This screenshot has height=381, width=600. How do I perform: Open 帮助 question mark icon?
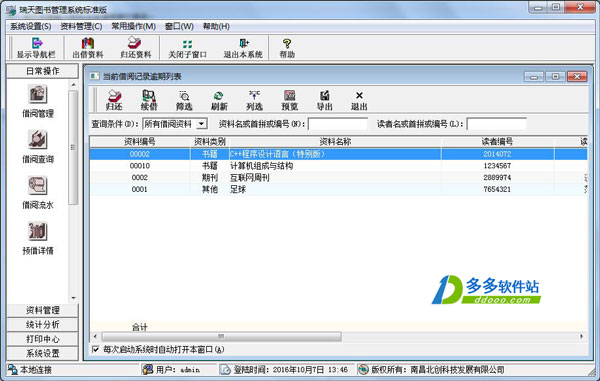[287, 43]
